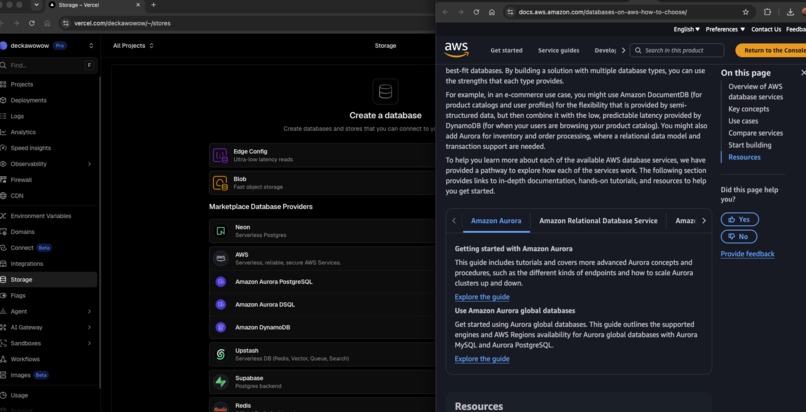
Task: Open Deployments in the Vercel sidebar
Action: pyautogui.click(x=28, y=100)
